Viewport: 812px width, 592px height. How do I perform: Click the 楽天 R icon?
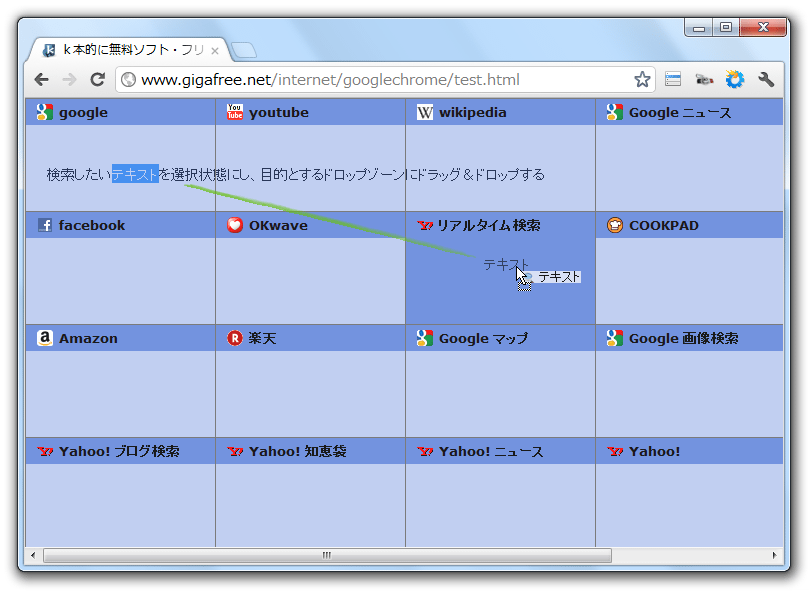(235, 338)
